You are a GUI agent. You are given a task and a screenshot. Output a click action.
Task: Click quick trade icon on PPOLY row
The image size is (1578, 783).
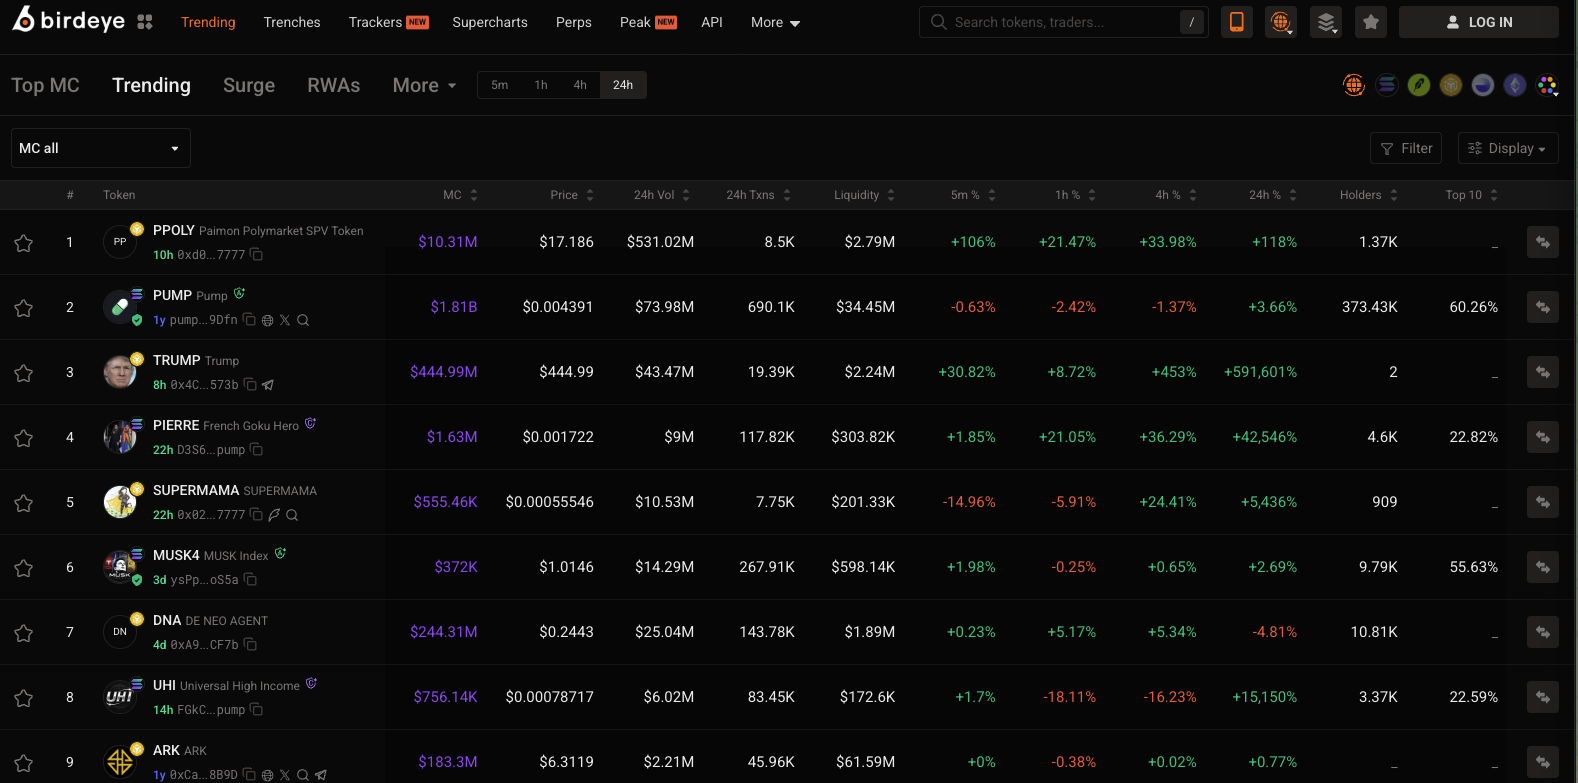click(1543, 242)
